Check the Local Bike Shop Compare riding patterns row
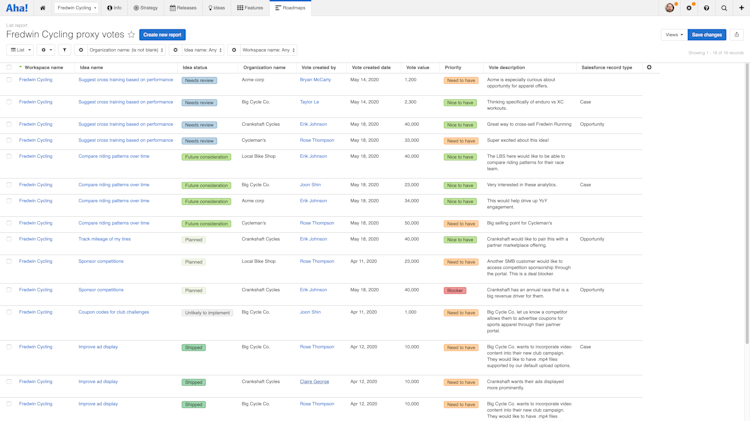Viewport: 750px width, 421px height. tap(9, 156)
